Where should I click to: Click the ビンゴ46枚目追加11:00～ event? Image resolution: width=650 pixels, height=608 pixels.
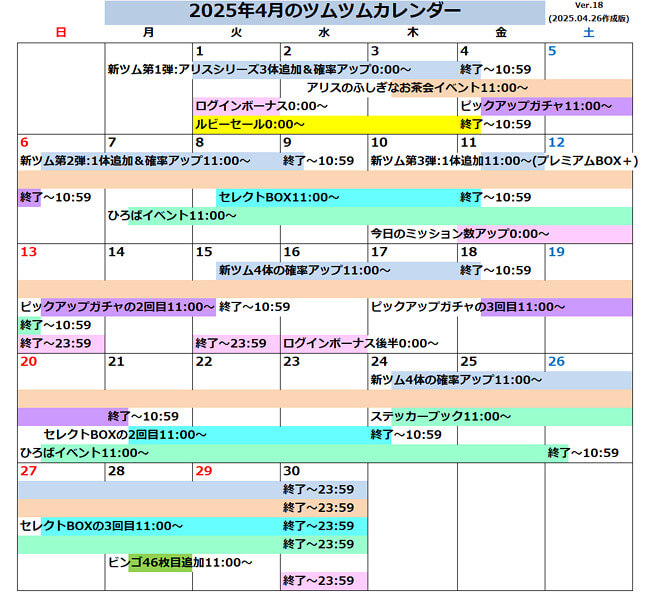(180, 562)
